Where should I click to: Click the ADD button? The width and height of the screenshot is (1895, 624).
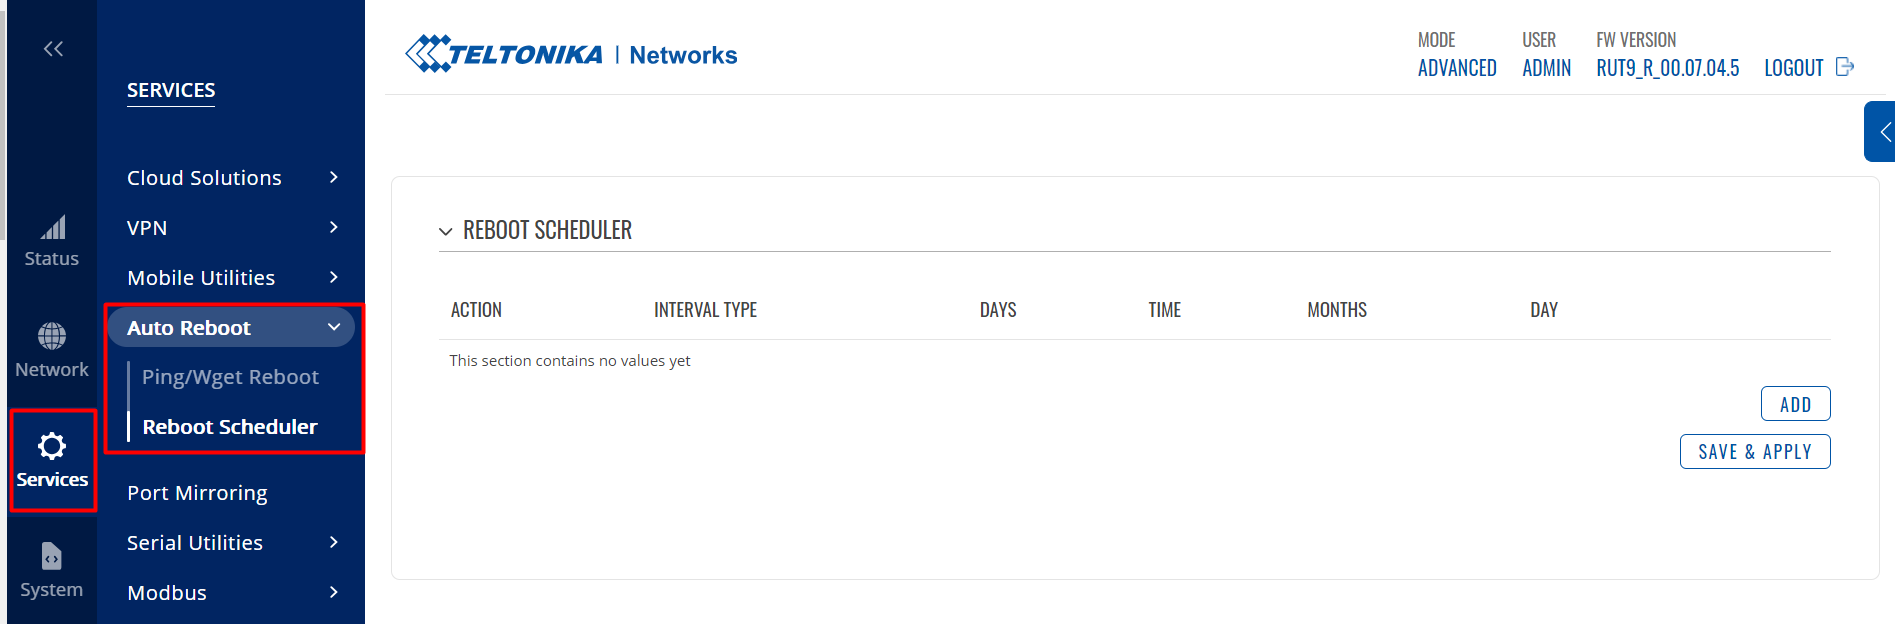[x=1795, y=404]
